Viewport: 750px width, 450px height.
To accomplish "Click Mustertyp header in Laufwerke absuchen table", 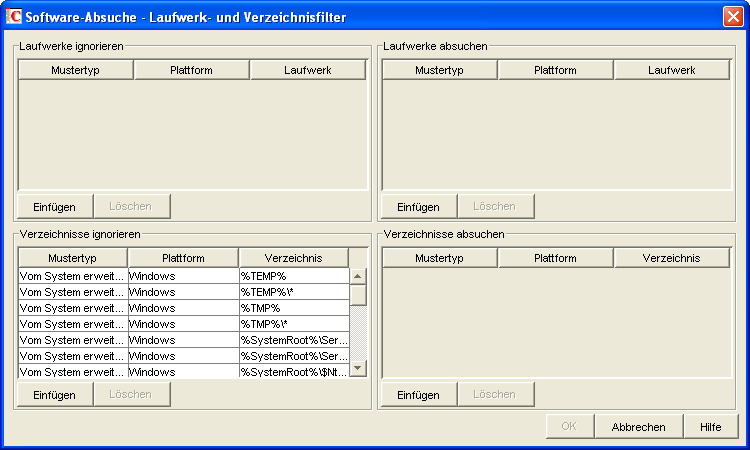I will click(x=440, y=70).
